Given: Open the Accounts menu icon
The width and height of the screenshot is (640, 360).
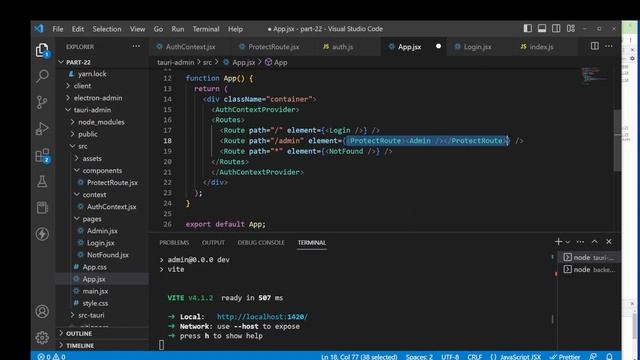Looking at the screenshot, I should pos(42,311).
